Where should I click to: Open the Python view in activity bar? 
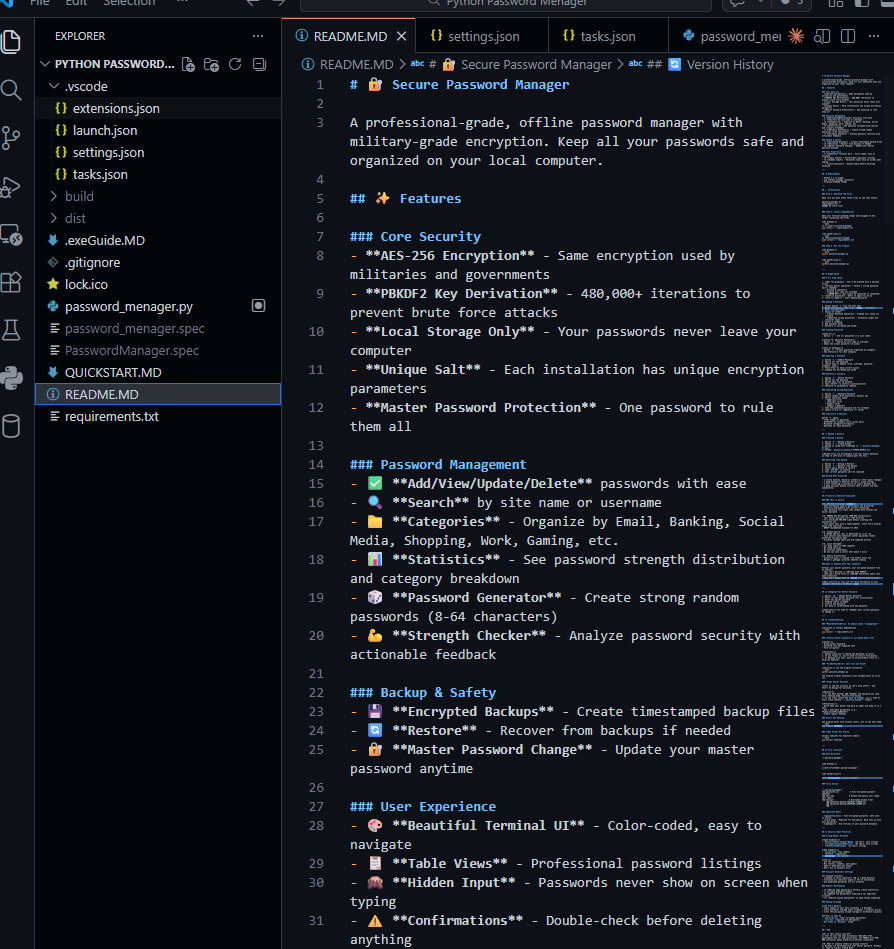click(x=12, y=378)
